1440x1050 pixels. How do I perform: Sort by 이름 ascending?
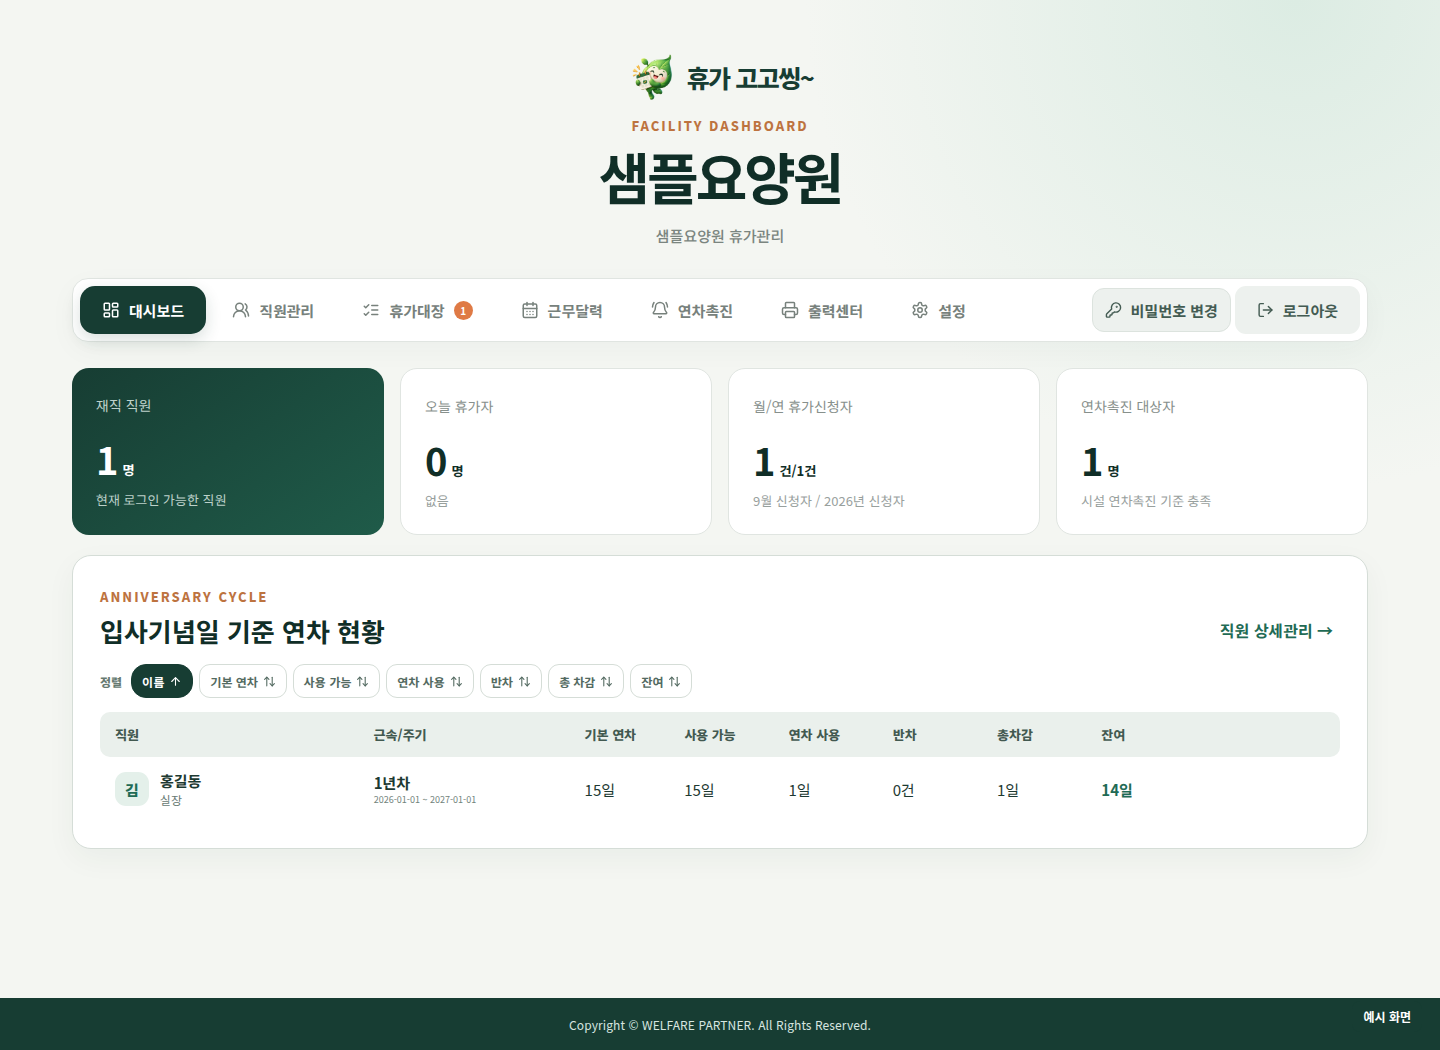pos(162,681)
